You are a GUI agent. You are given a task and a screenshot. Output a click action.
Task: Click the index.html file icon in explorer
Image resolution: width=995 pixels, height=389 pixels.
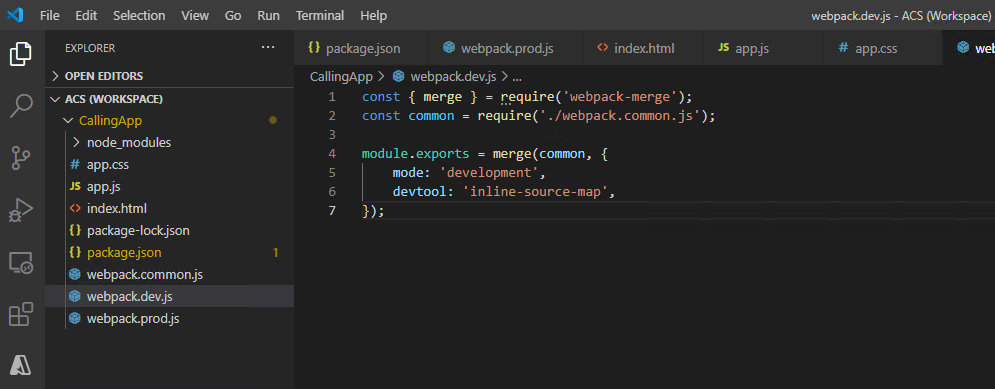75,209
